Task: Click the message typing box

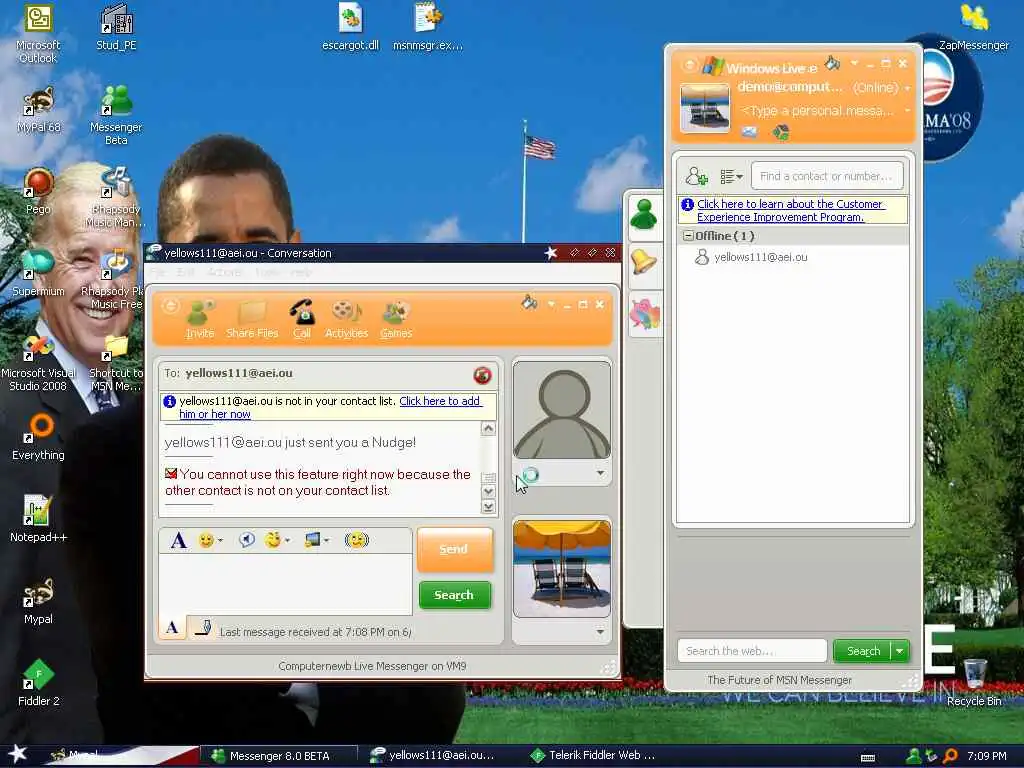Action: [285, 584]
